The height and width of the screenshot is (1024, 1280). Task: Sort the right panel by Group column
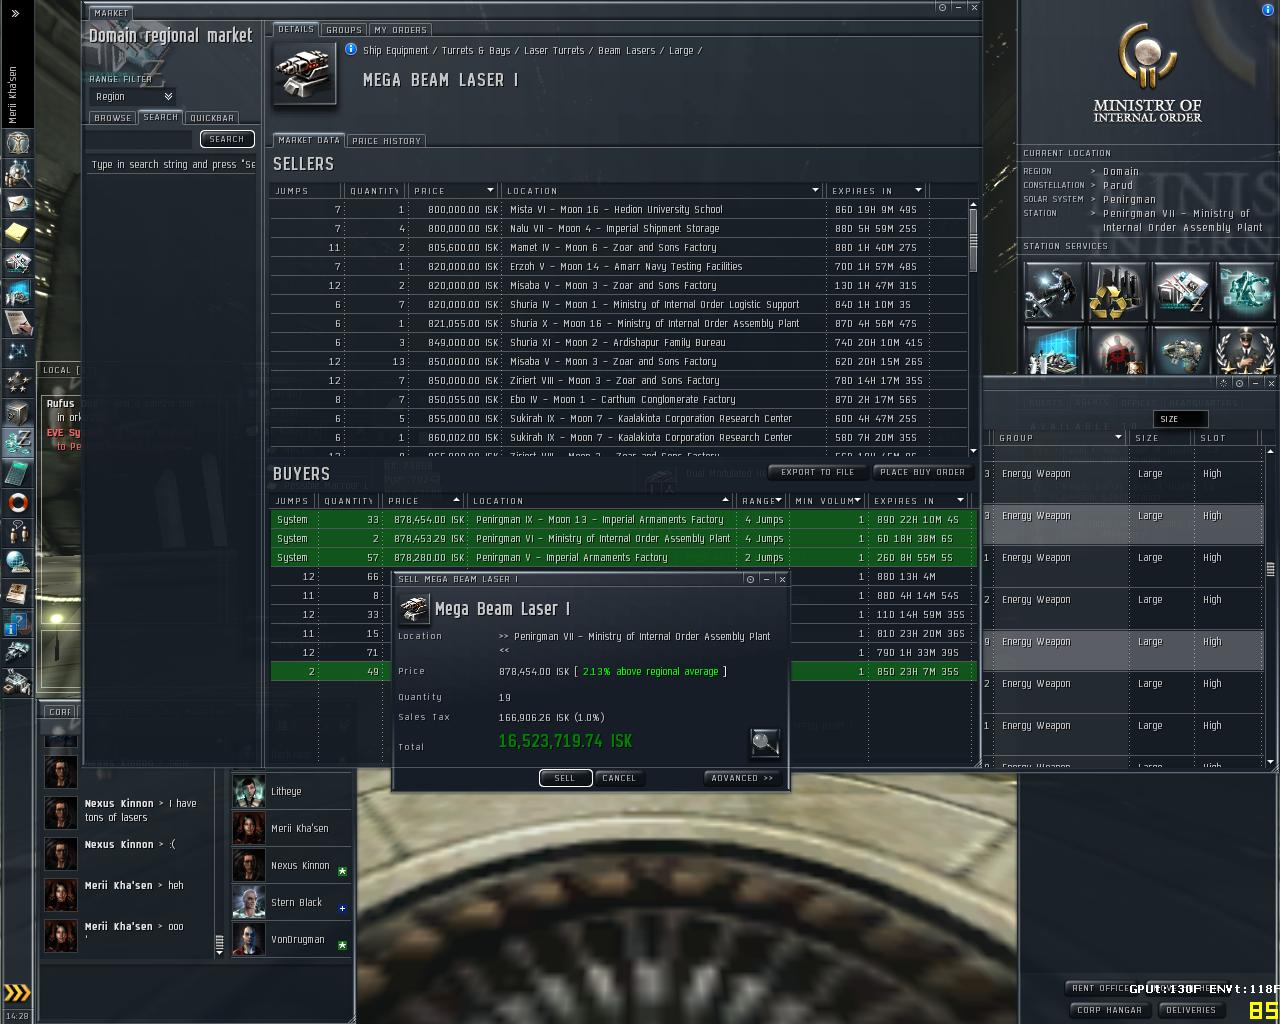coord(1059,438)
